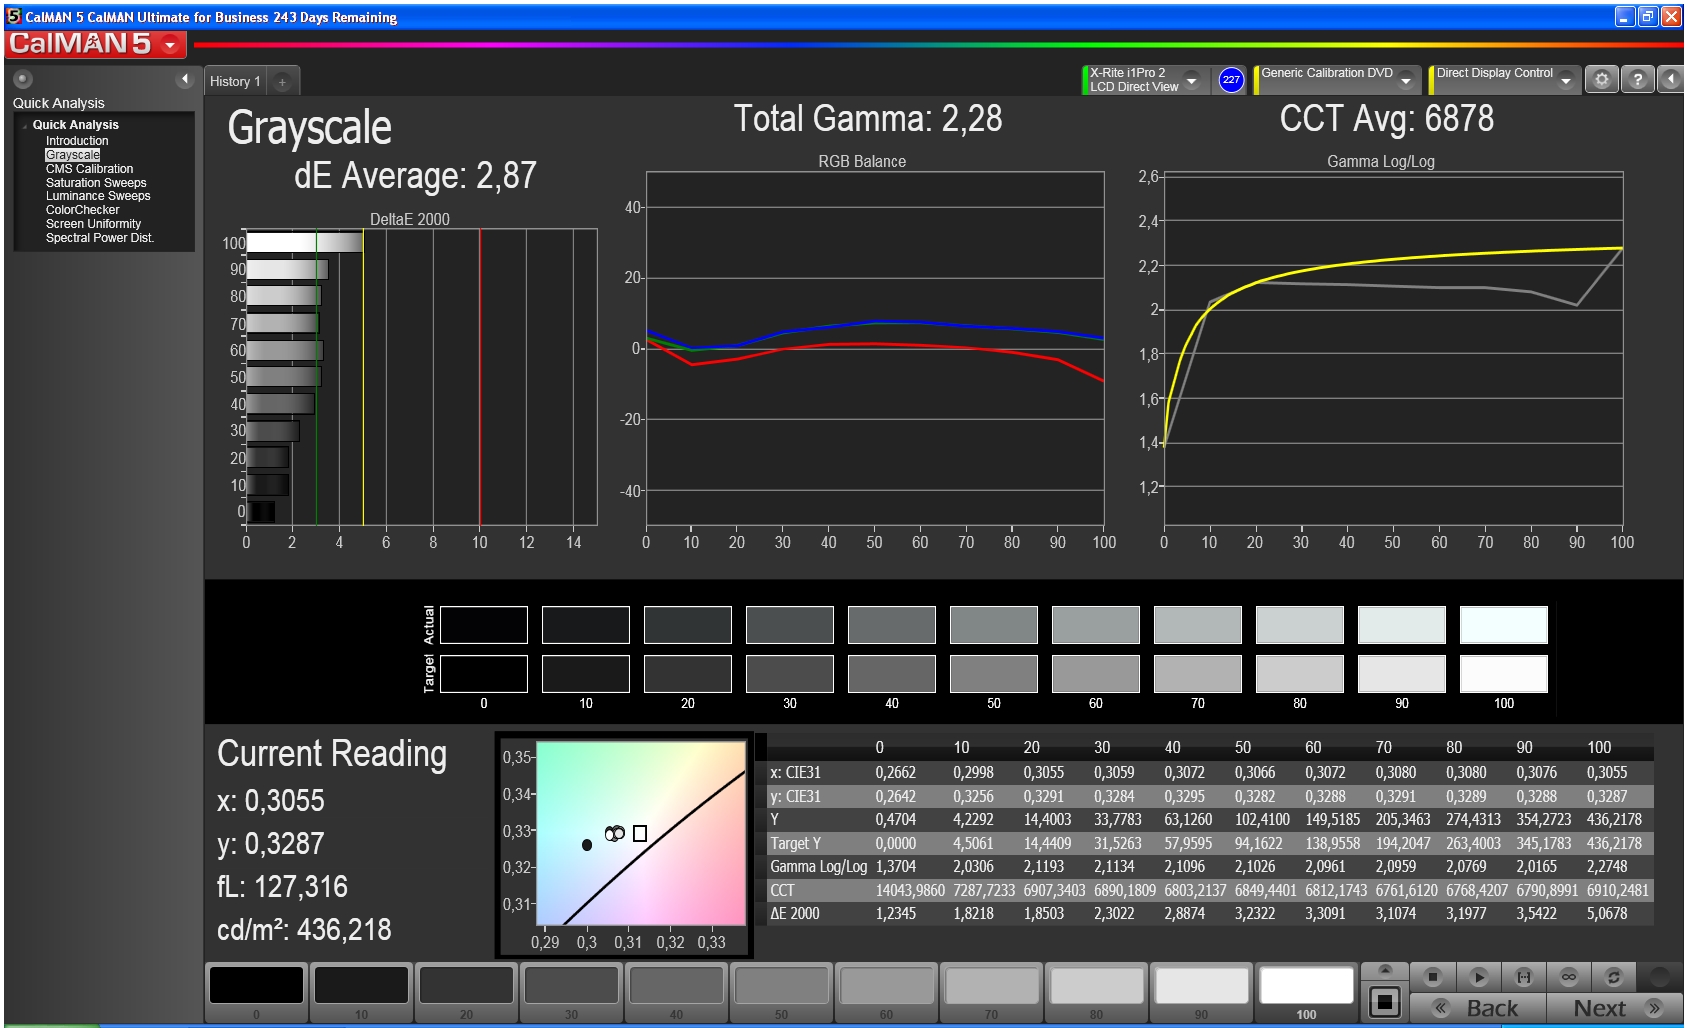Collapse the left workflow sidebar arrow
The width and height of the screenshot is (1688, 1028).
[184, 79]
